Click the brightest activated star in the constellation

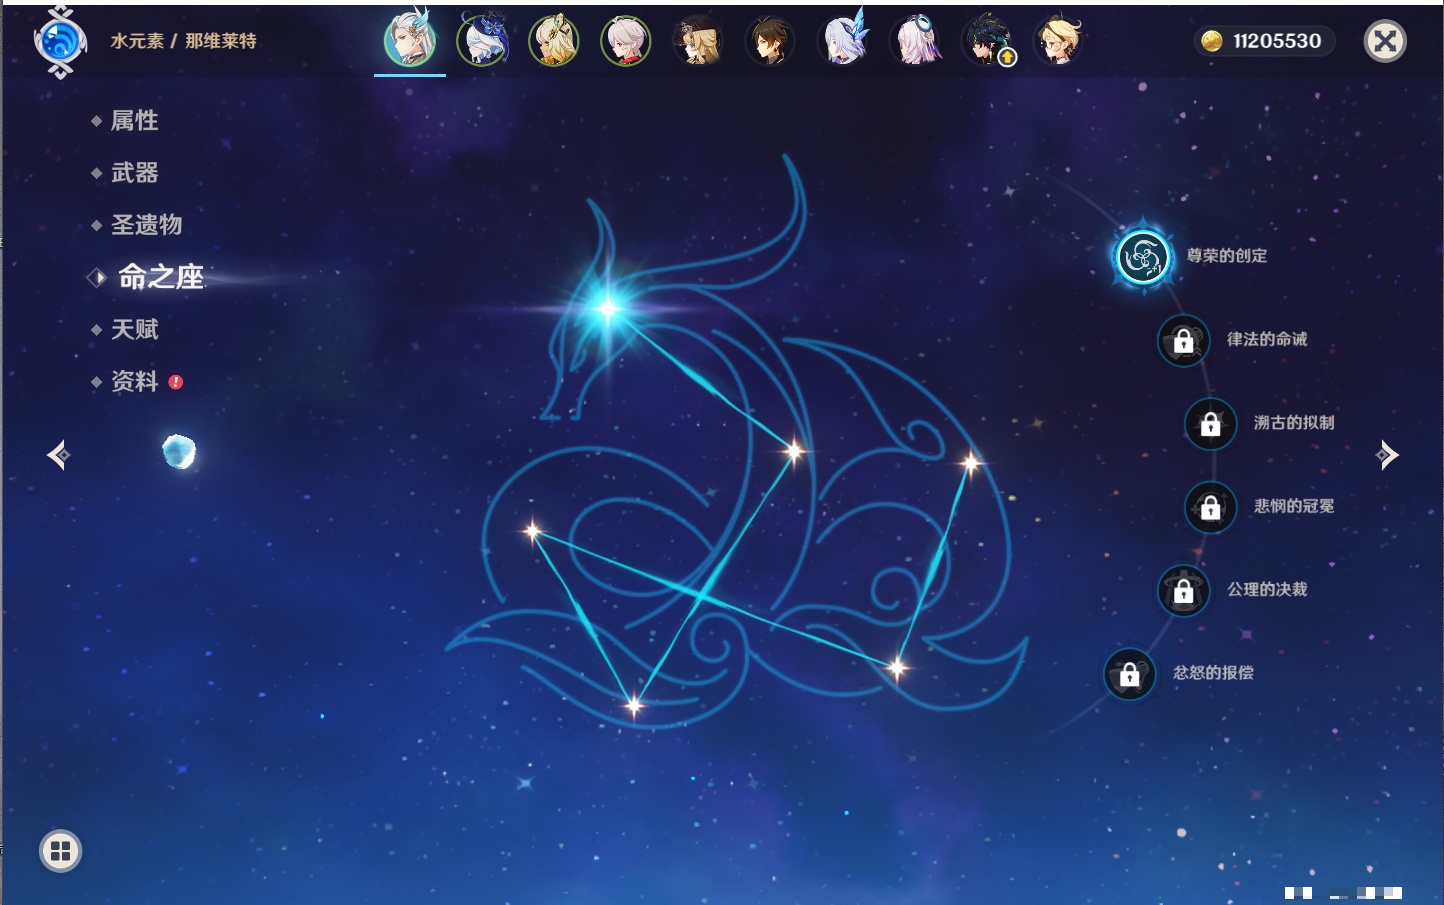[608, 308]
